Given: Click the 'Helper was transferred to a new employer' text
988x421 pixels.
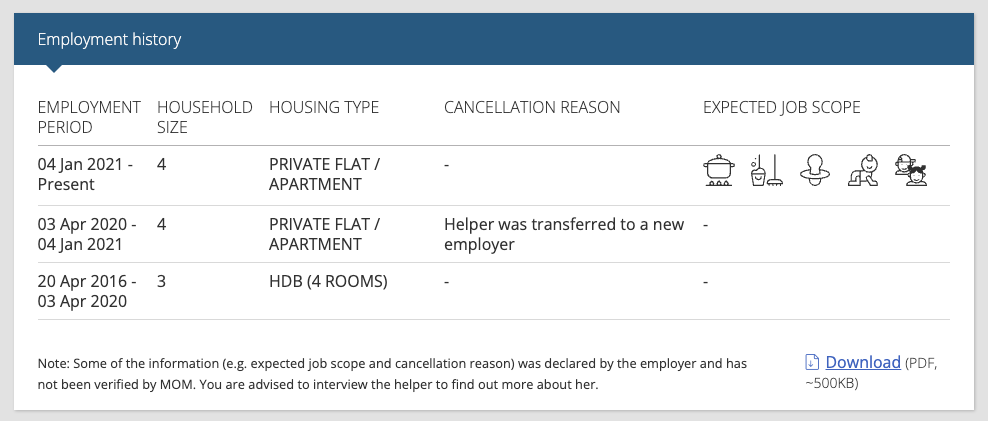Looking at the screenshot, I should pos(564,234).
